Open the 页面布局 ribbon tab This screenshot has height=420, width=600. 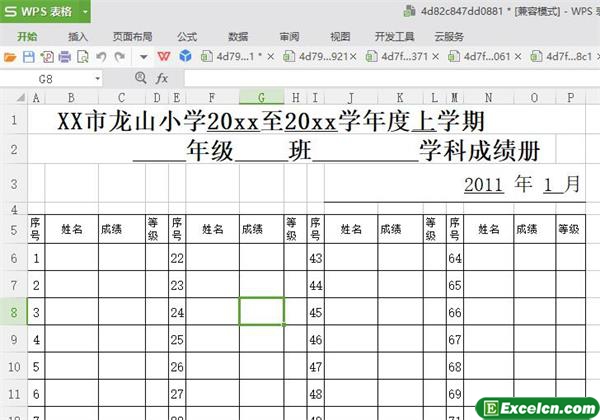click(132, 37)
